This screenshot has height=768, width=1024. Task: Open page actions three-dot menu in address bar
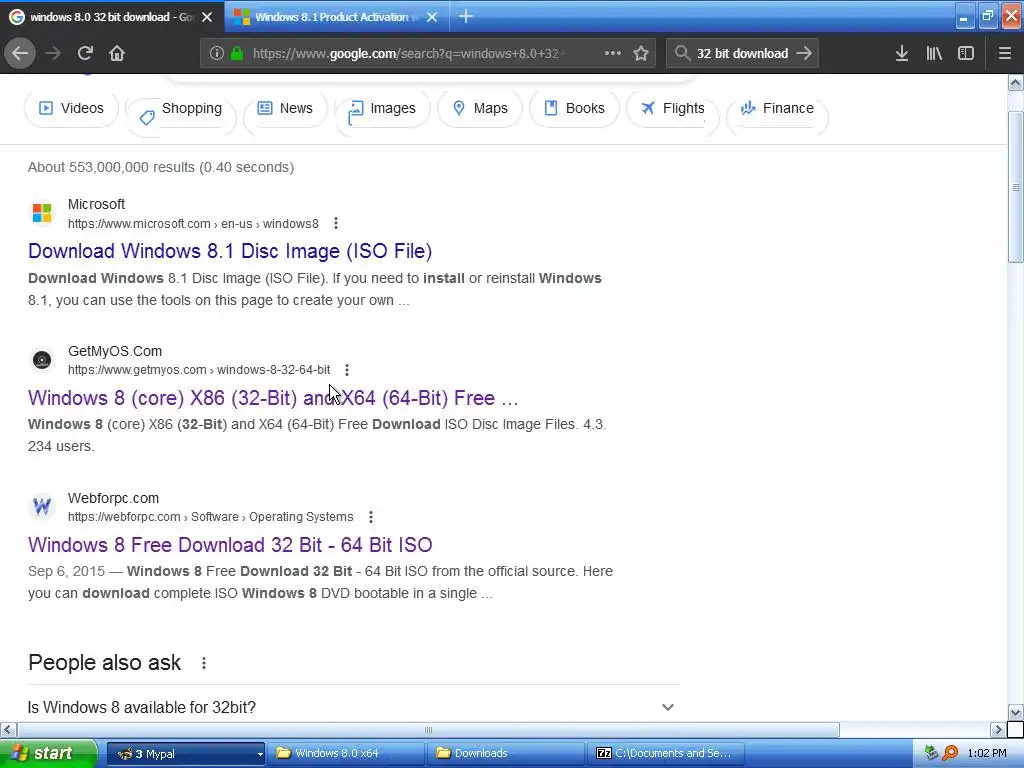coord(613,53)
